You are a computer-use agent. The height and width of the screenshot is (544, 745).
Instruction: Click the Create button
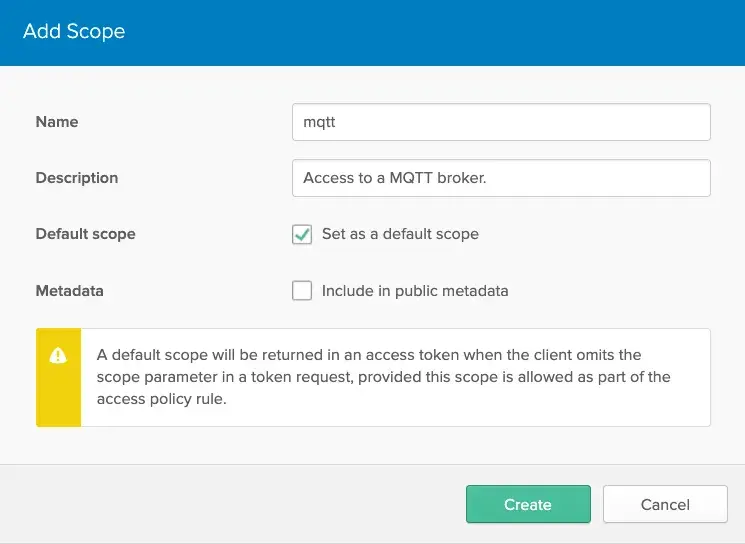pos(528,504)
